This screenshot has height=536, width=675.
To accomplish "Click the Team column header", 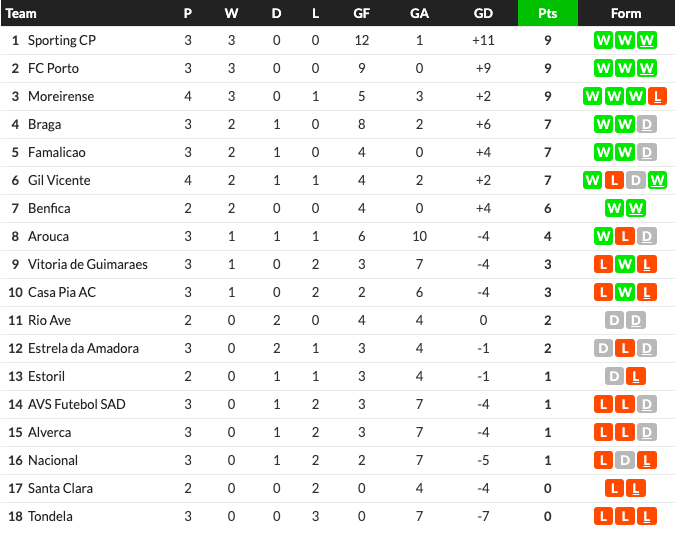I will tap(21, 13).
